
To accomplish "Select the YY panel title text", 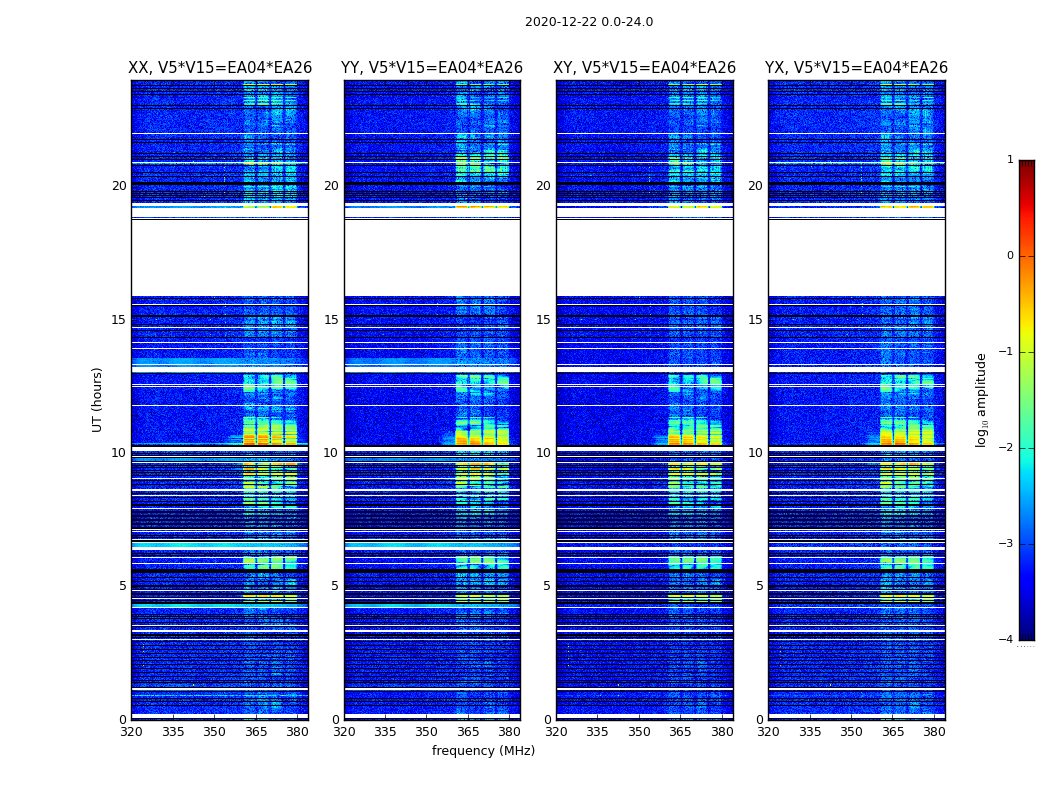I will click(x=432, y=68).
